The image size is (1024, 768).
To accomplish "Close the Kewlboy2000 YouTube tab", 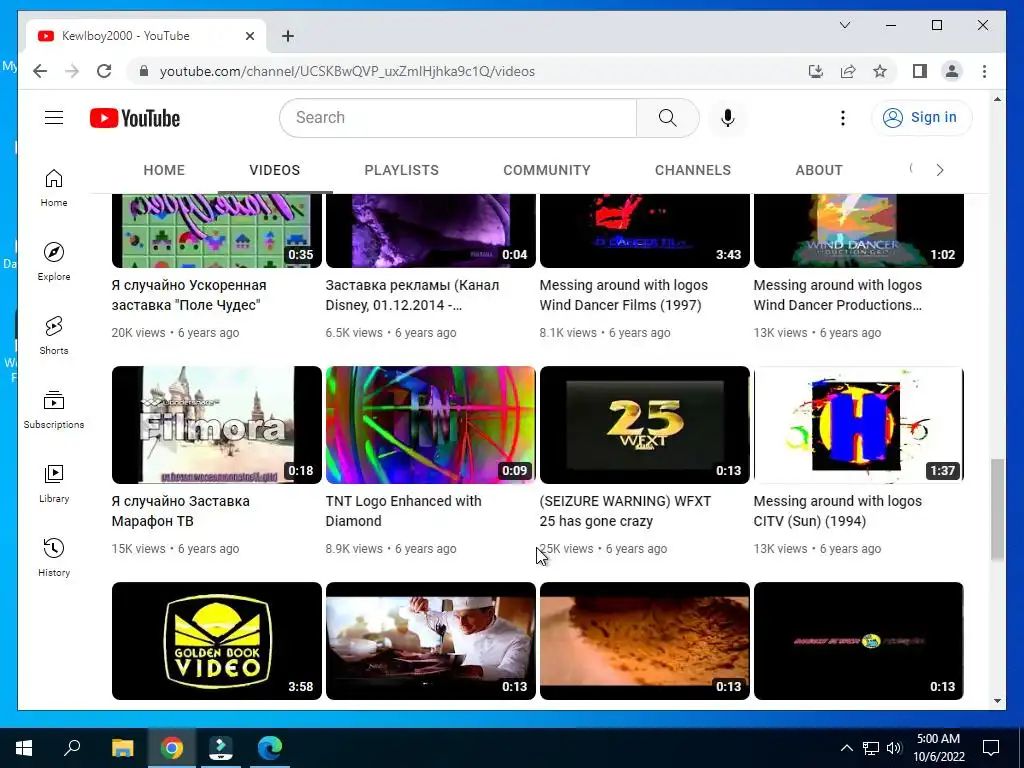I will pyautogui.click(x=249, y=36).
